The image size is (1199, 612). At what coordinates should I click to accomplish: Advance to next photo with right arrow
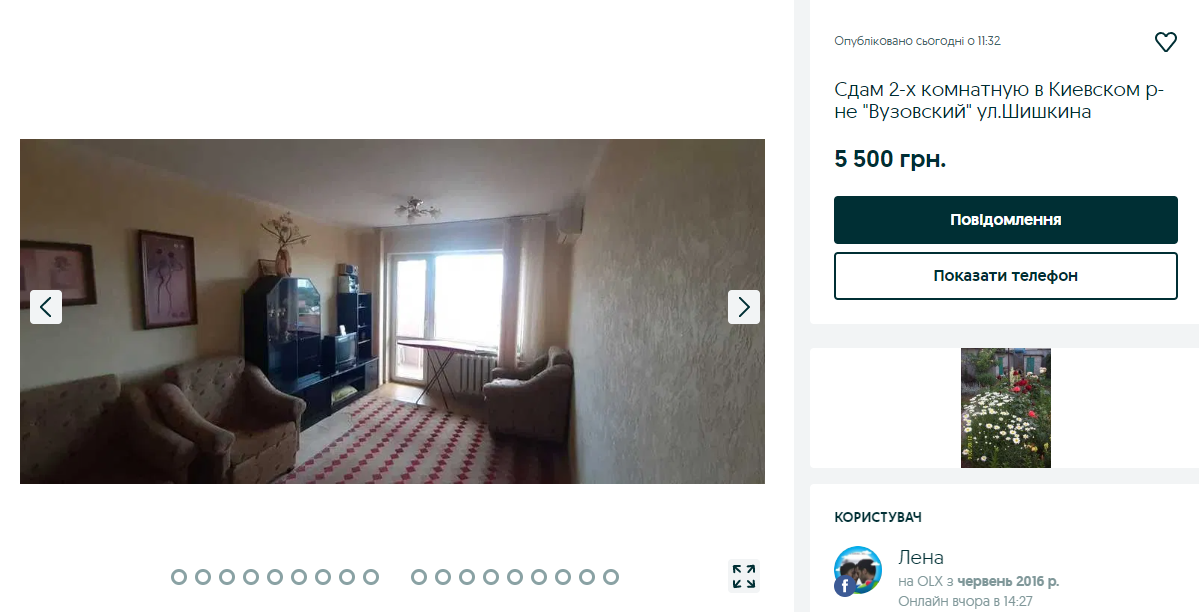744,307
